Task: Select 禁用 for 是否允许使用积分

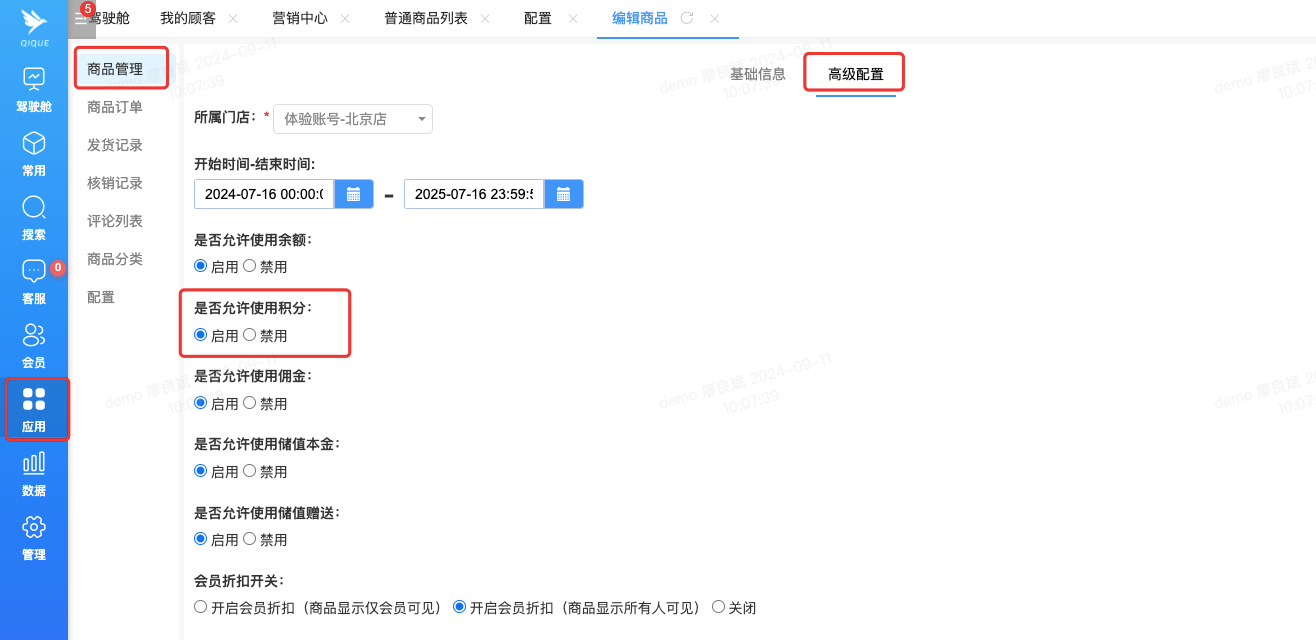Action: (x=250, y=335)
